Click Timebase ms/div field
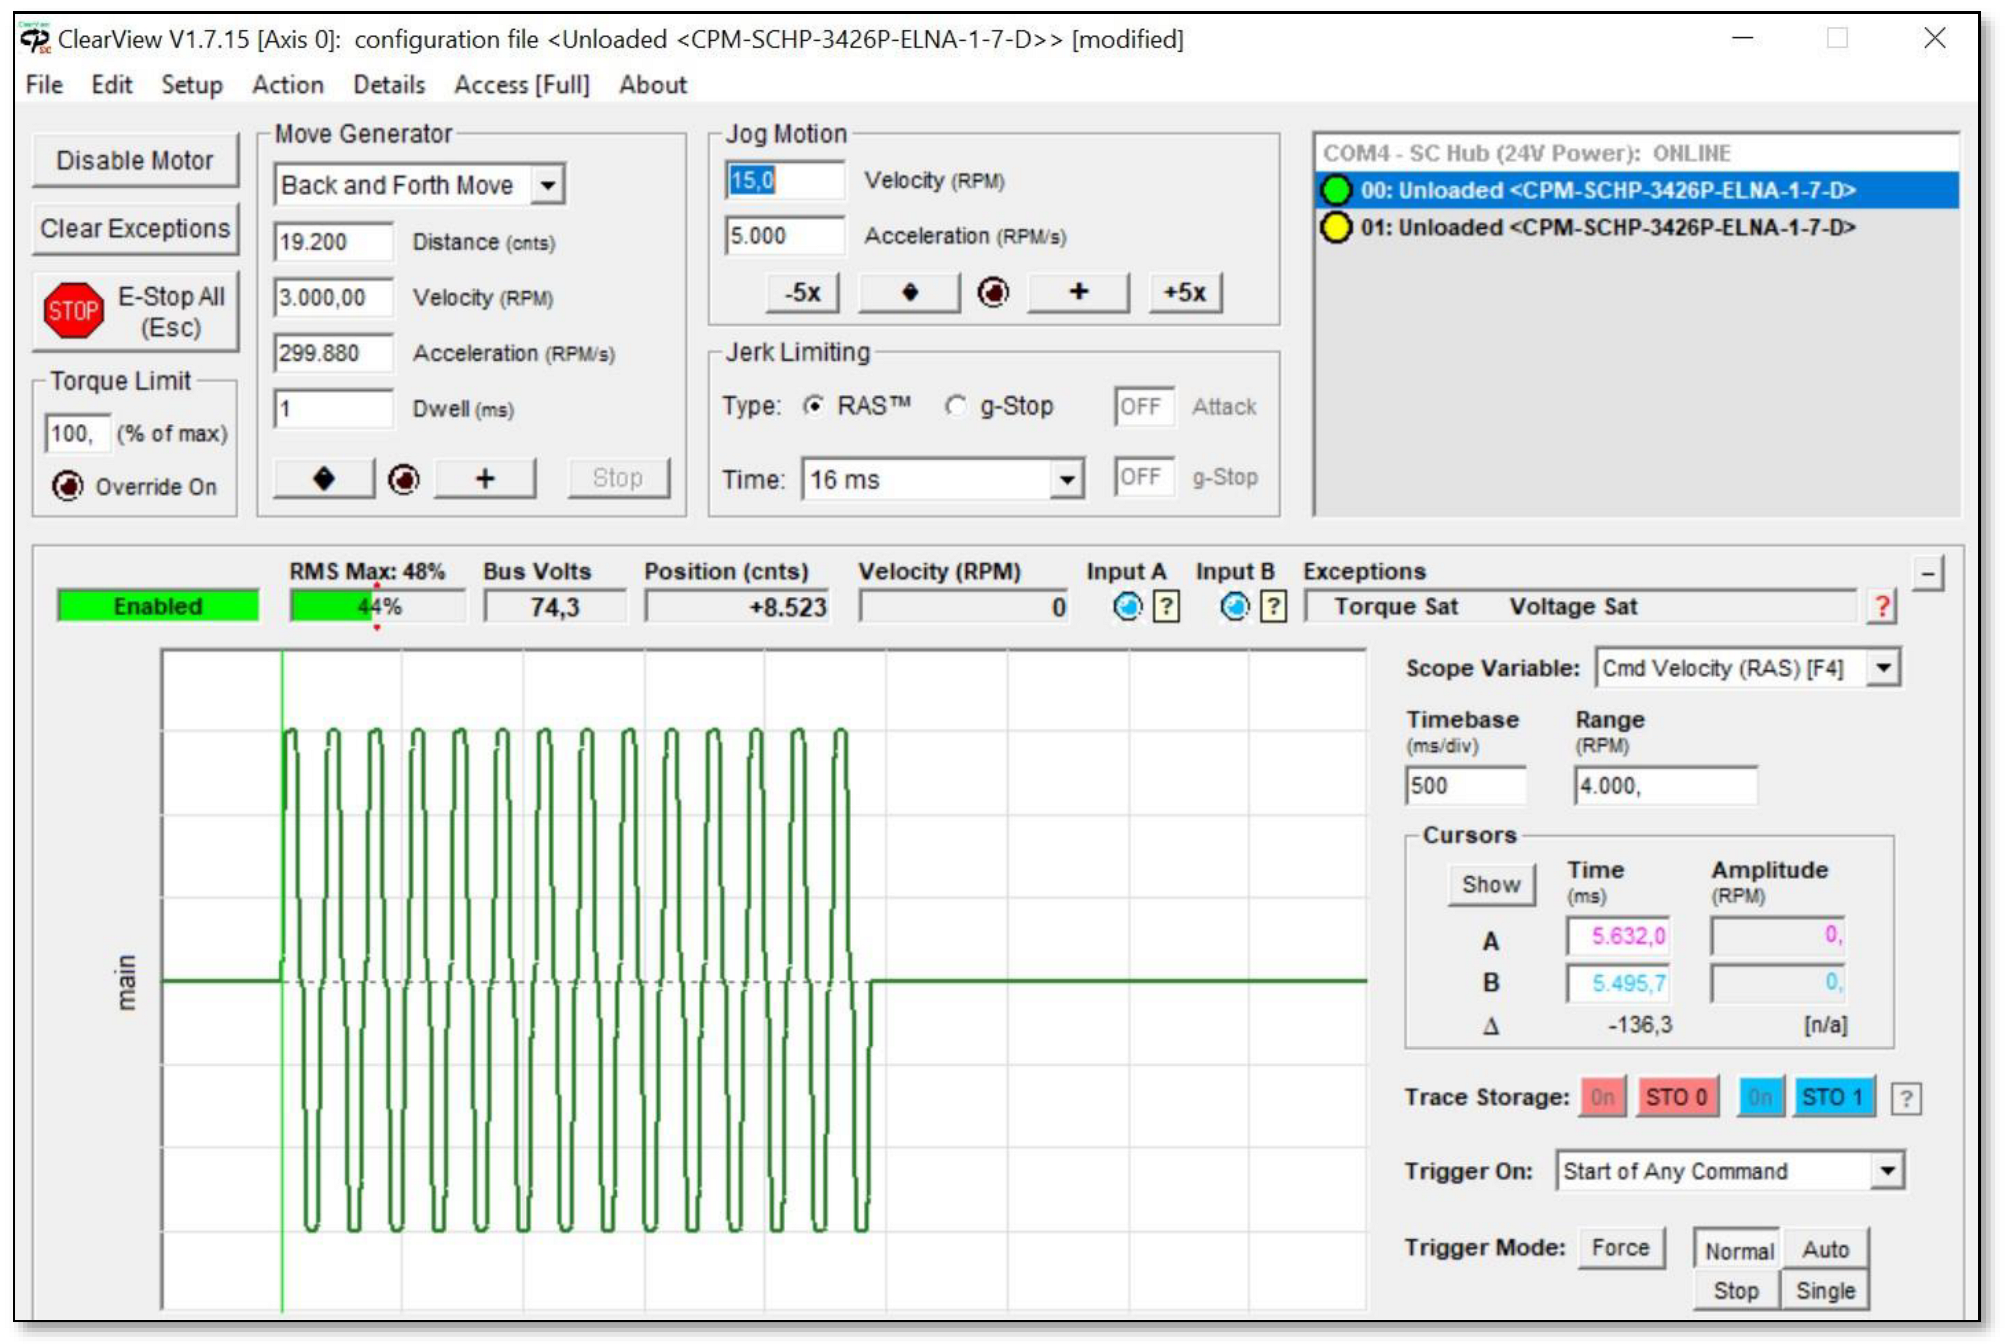This screenshot has height=1344, width=2005. [x=1466, y=786]
